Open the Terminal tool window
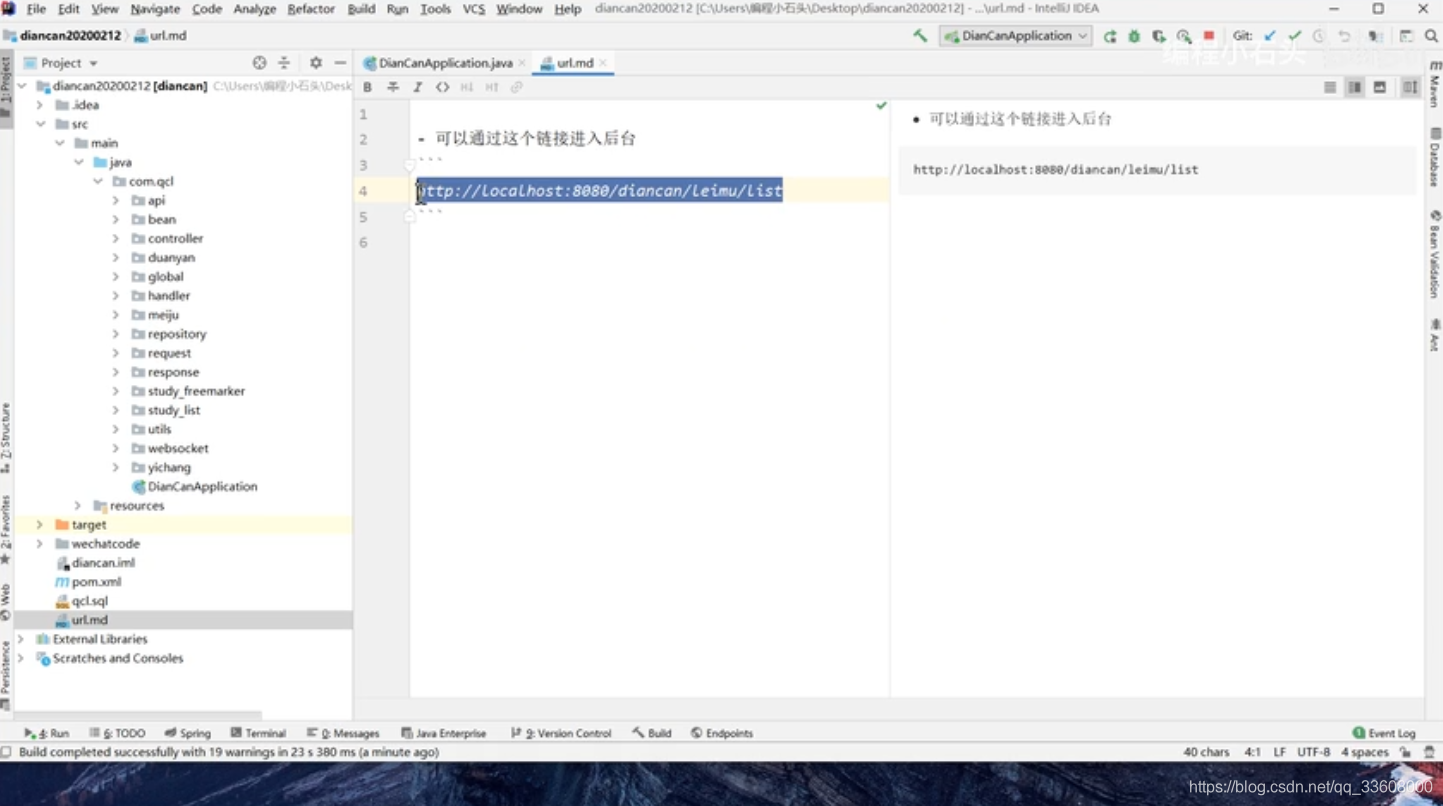The height and width of the screenshot is (806, 1443). (258, 733)
